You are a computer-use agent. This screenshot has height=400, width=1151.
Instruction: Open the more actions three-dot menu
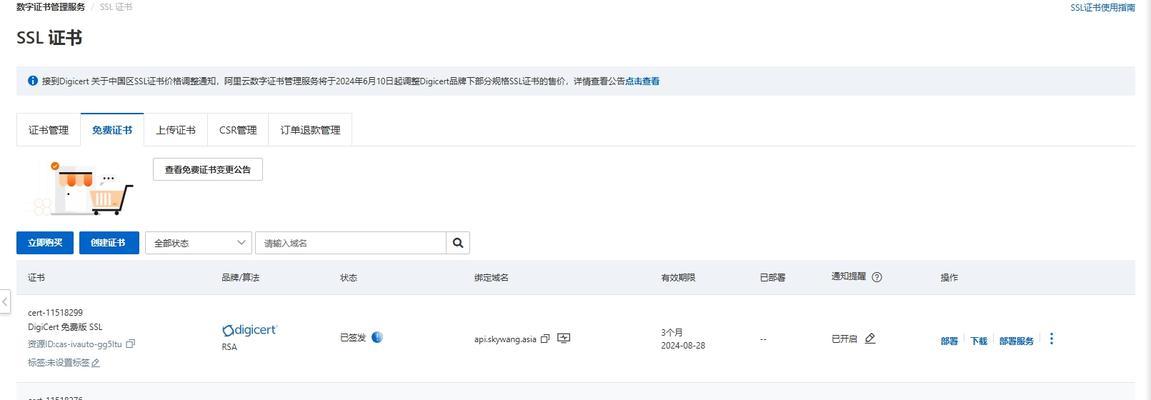1051,338
